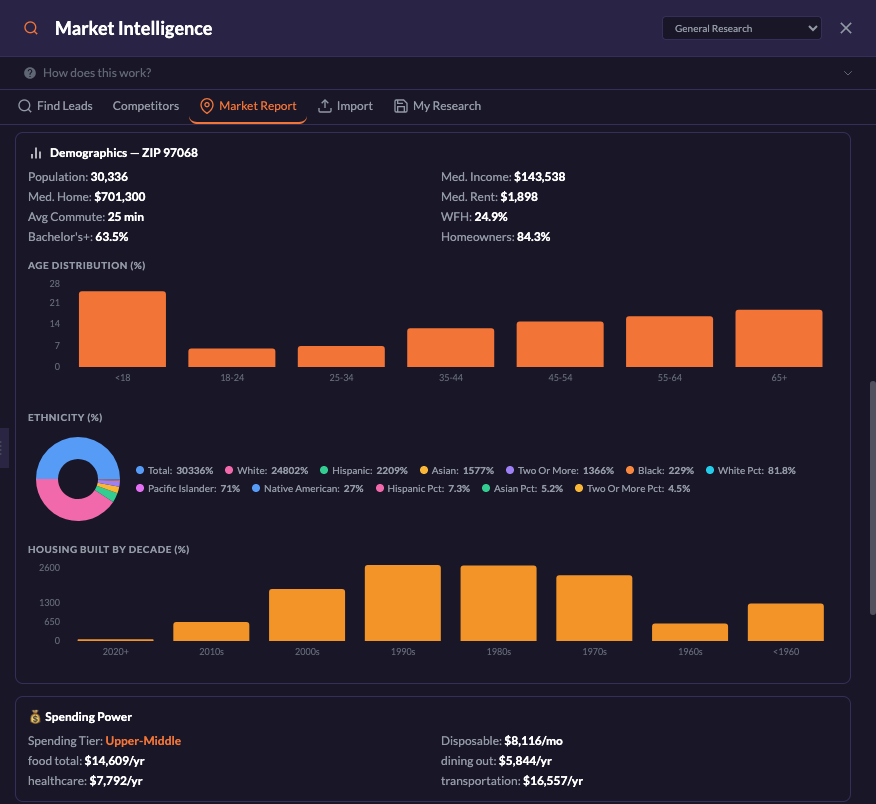Screen dimensions: 876x804
Task: Click the 2000s housing bar
Action: click(307, 615)
